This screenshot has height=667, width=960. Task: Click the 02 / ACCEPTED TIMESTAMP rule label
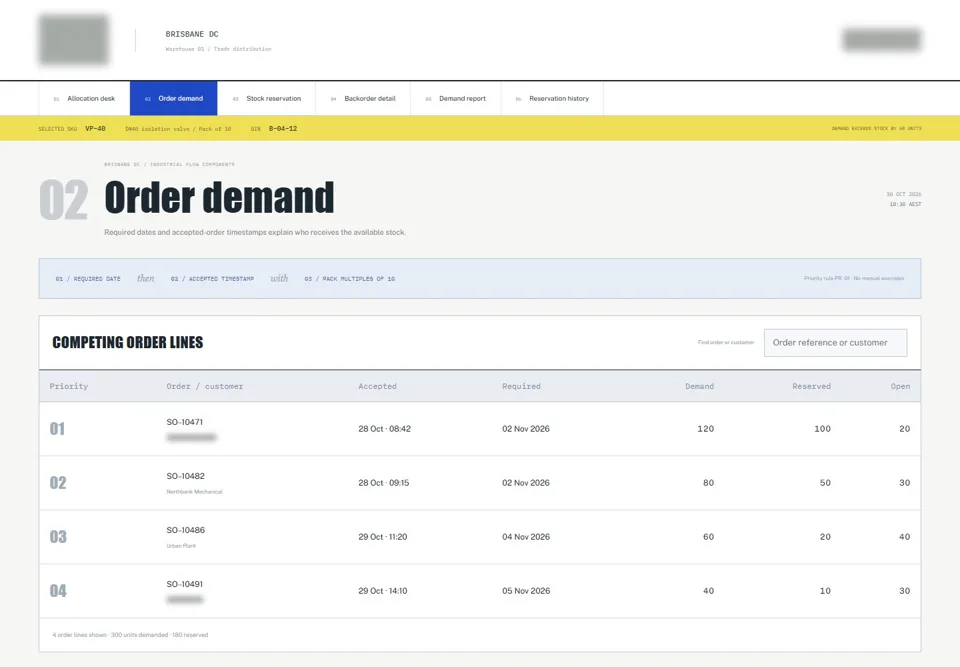tap(212, 279)
